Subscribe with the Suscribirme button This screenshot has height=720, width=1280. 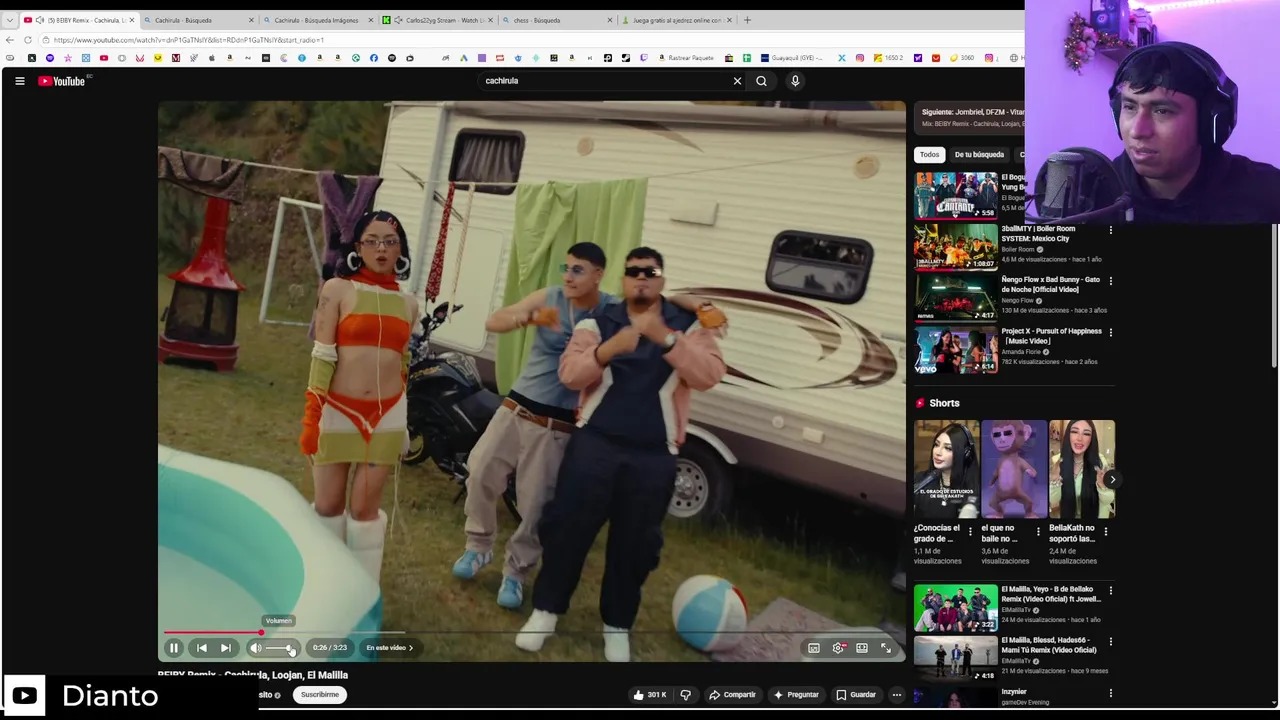pyautogui.click(x=320, y=695)
